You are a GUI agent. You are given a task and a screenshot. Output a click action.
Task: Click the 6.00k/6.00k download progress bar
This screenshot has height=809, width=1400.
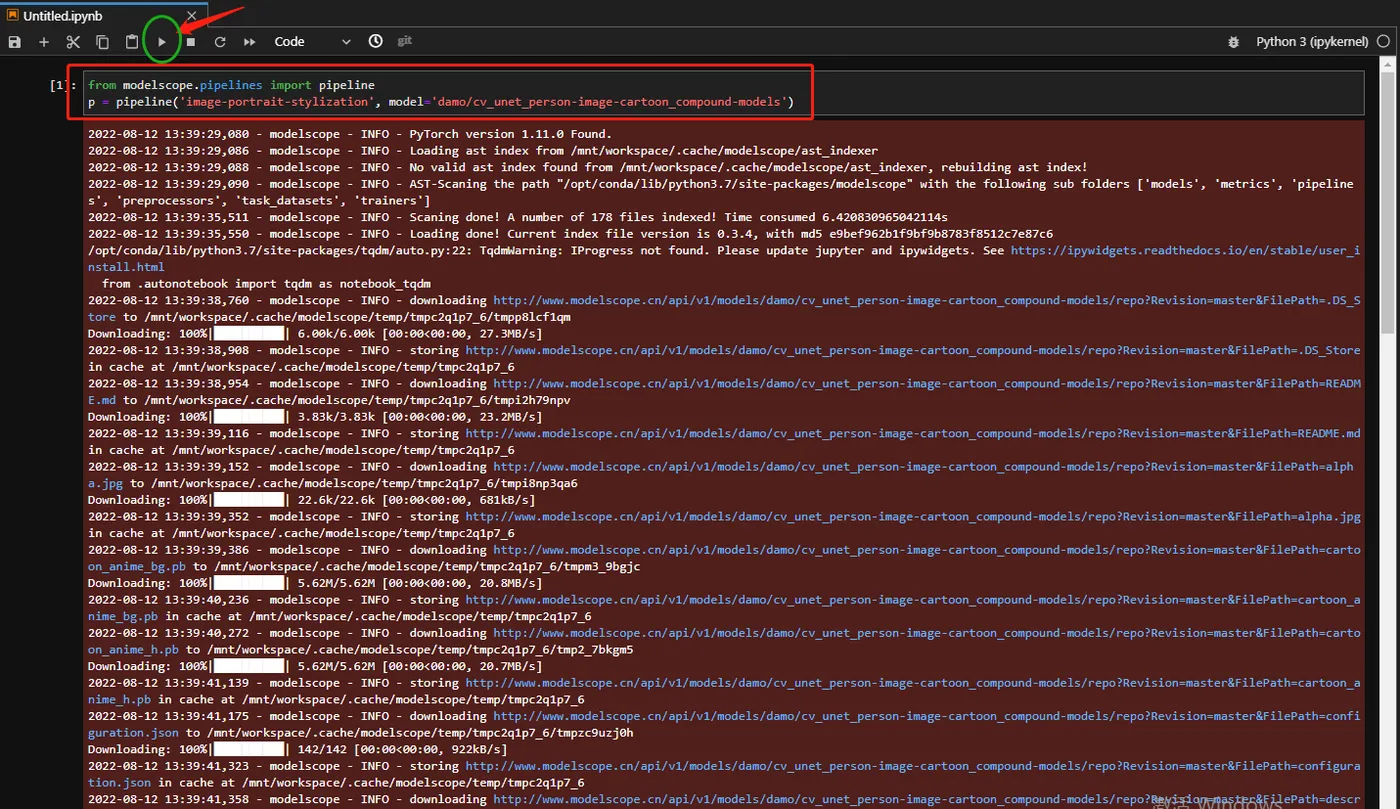pos(249,333)
